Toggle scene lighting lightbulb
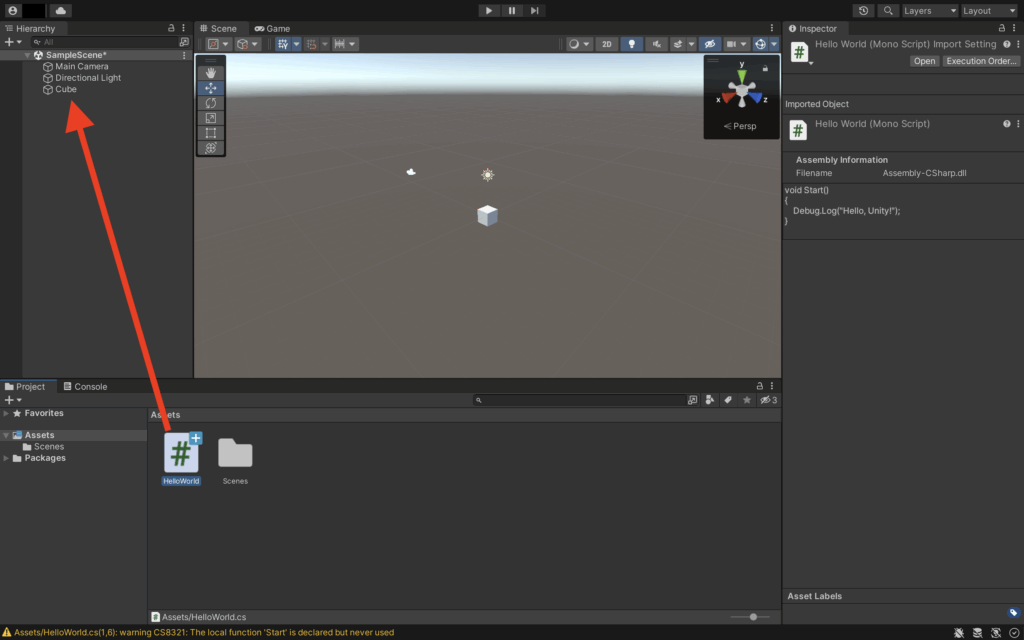 coord(631,44)
